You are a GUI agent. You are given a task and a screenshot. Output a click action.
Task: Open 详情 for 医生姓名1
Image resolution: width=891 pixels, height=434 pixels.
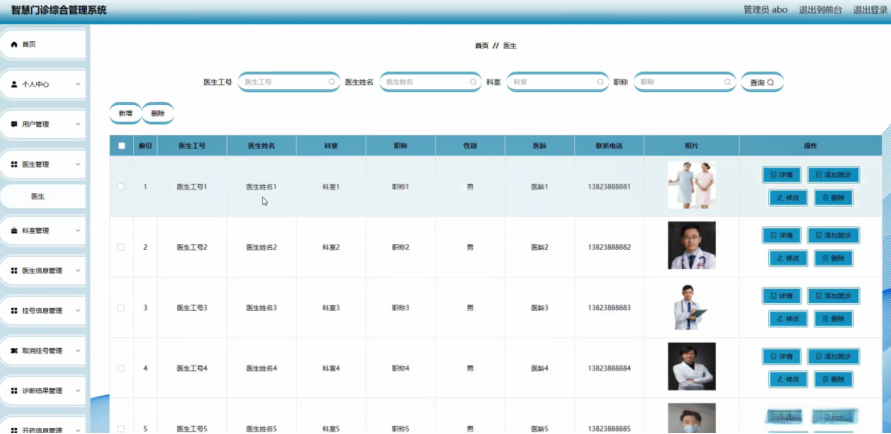pos(781,174)
